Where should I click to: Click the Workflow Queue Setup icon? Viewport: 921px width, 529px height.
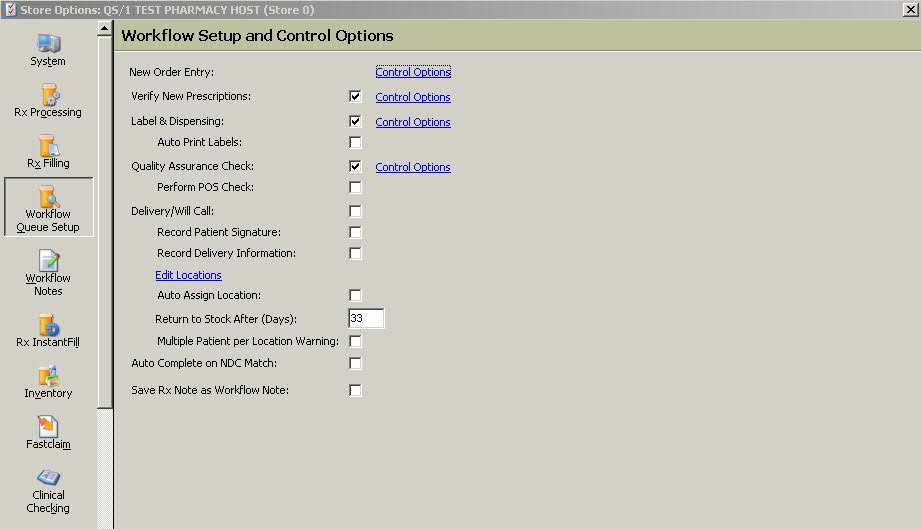point(49,207)
